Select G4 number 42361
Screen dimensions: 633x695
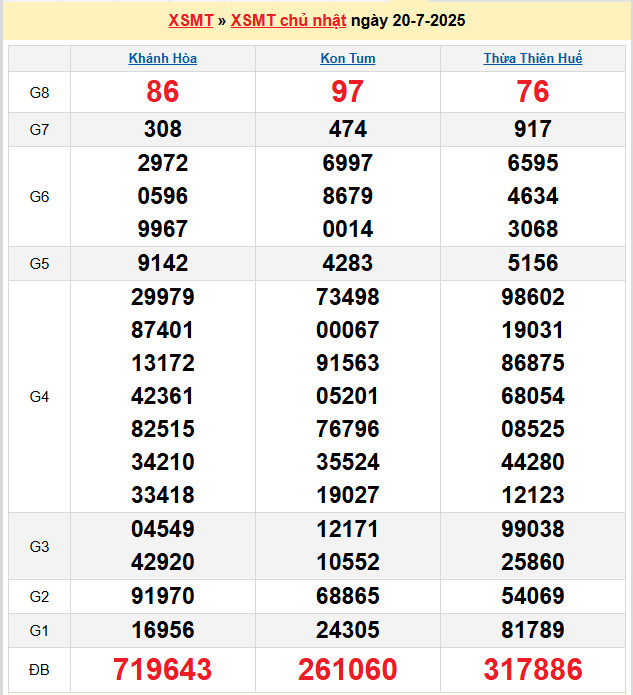tap(163, 396)
